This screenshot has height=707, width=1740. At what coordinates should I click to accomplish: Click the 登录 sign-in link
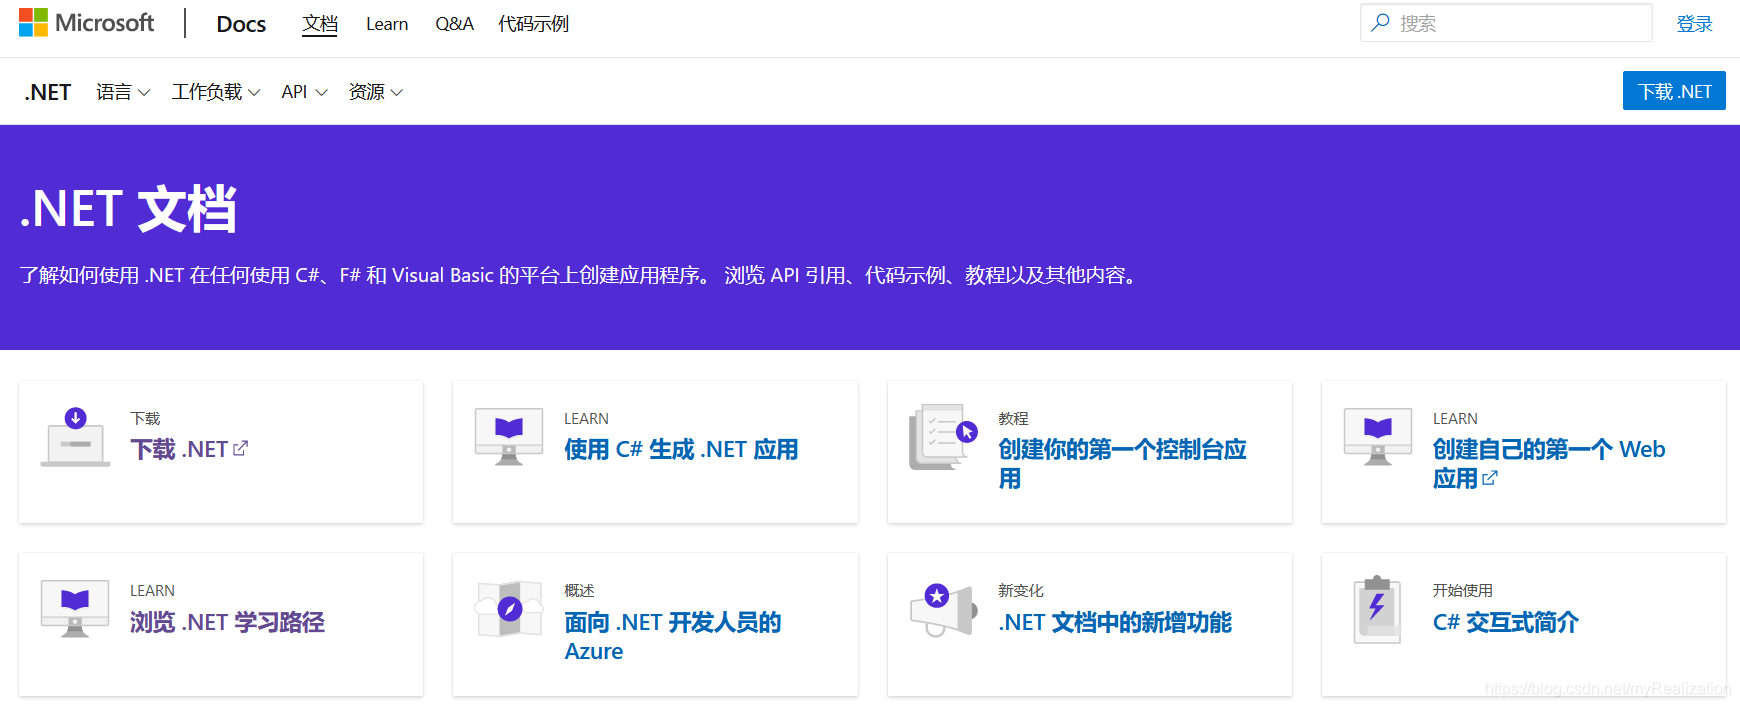tap(1695, 24)
